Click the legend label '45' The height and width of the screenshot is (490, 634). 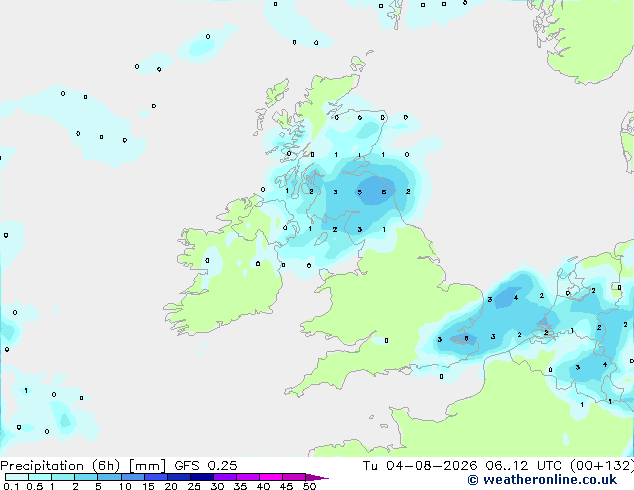tap(286, 486)
